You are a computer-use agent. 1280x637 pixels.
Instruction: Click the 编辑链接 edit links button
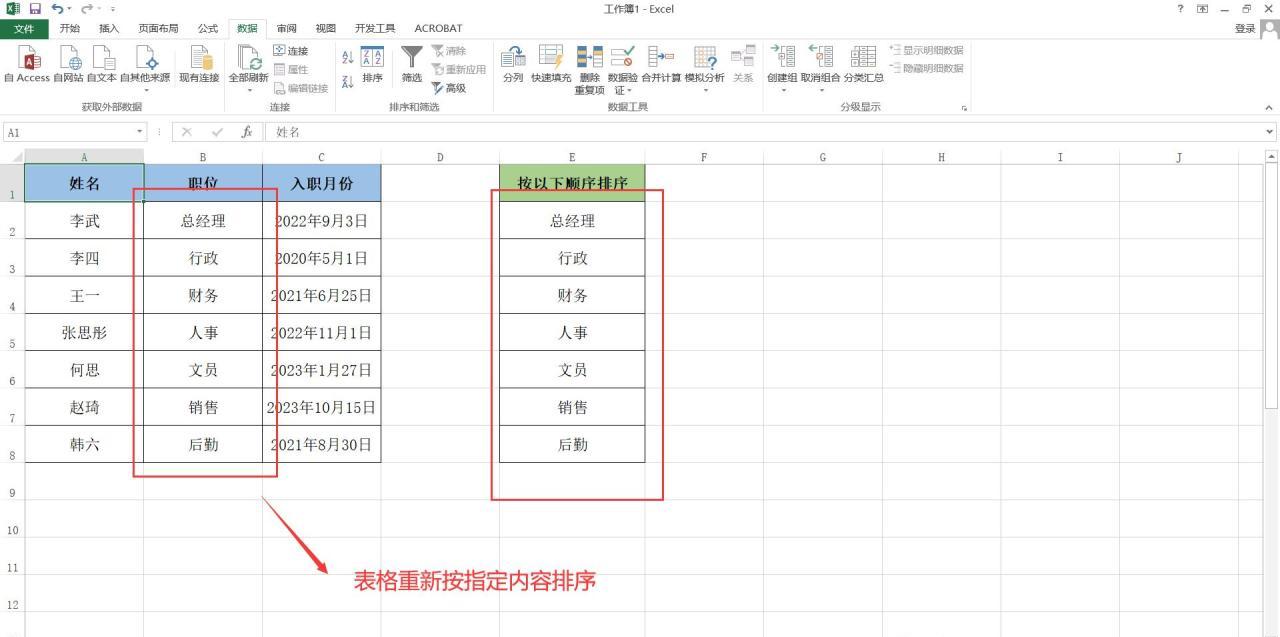coord(301,88)
